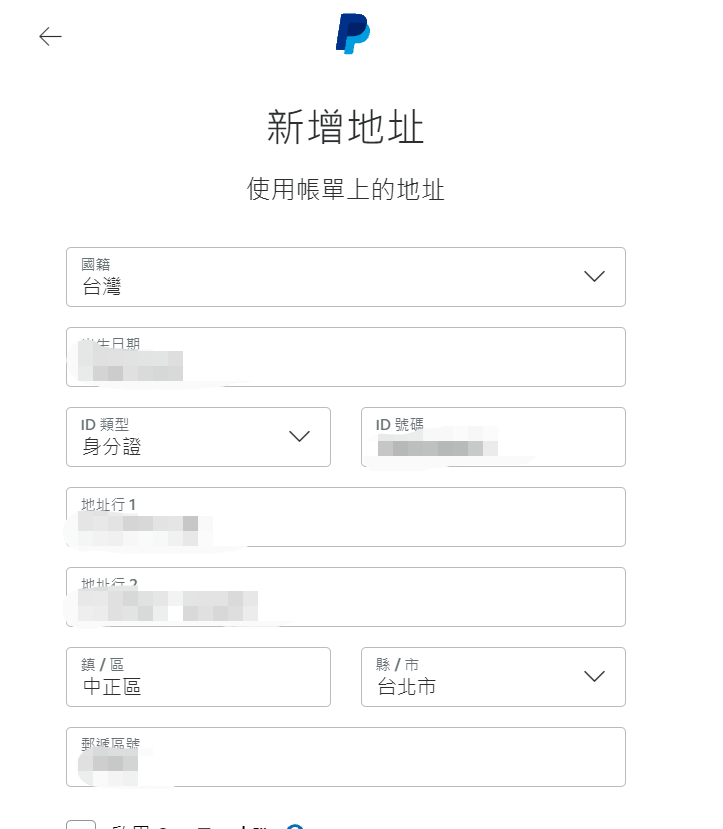Expand the ID 類型 dropdown label
The width and height of the screenshot is (723, 829).
click(x=105, y=425)
